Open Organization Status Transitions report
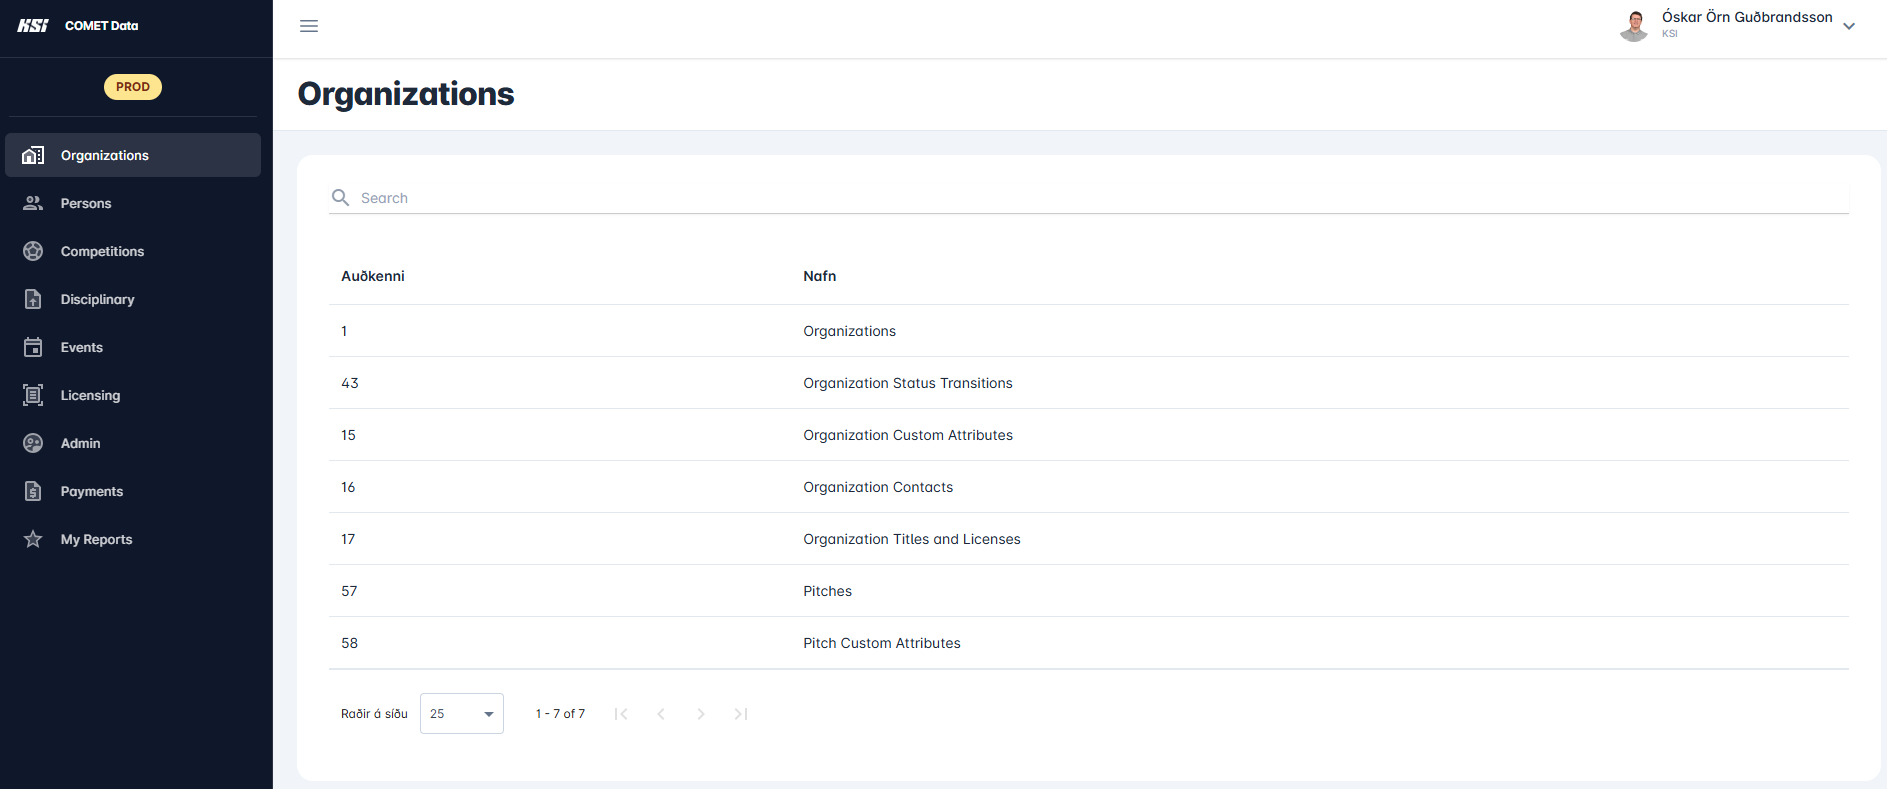The image size is (1887, 789). tap(907, 383)
